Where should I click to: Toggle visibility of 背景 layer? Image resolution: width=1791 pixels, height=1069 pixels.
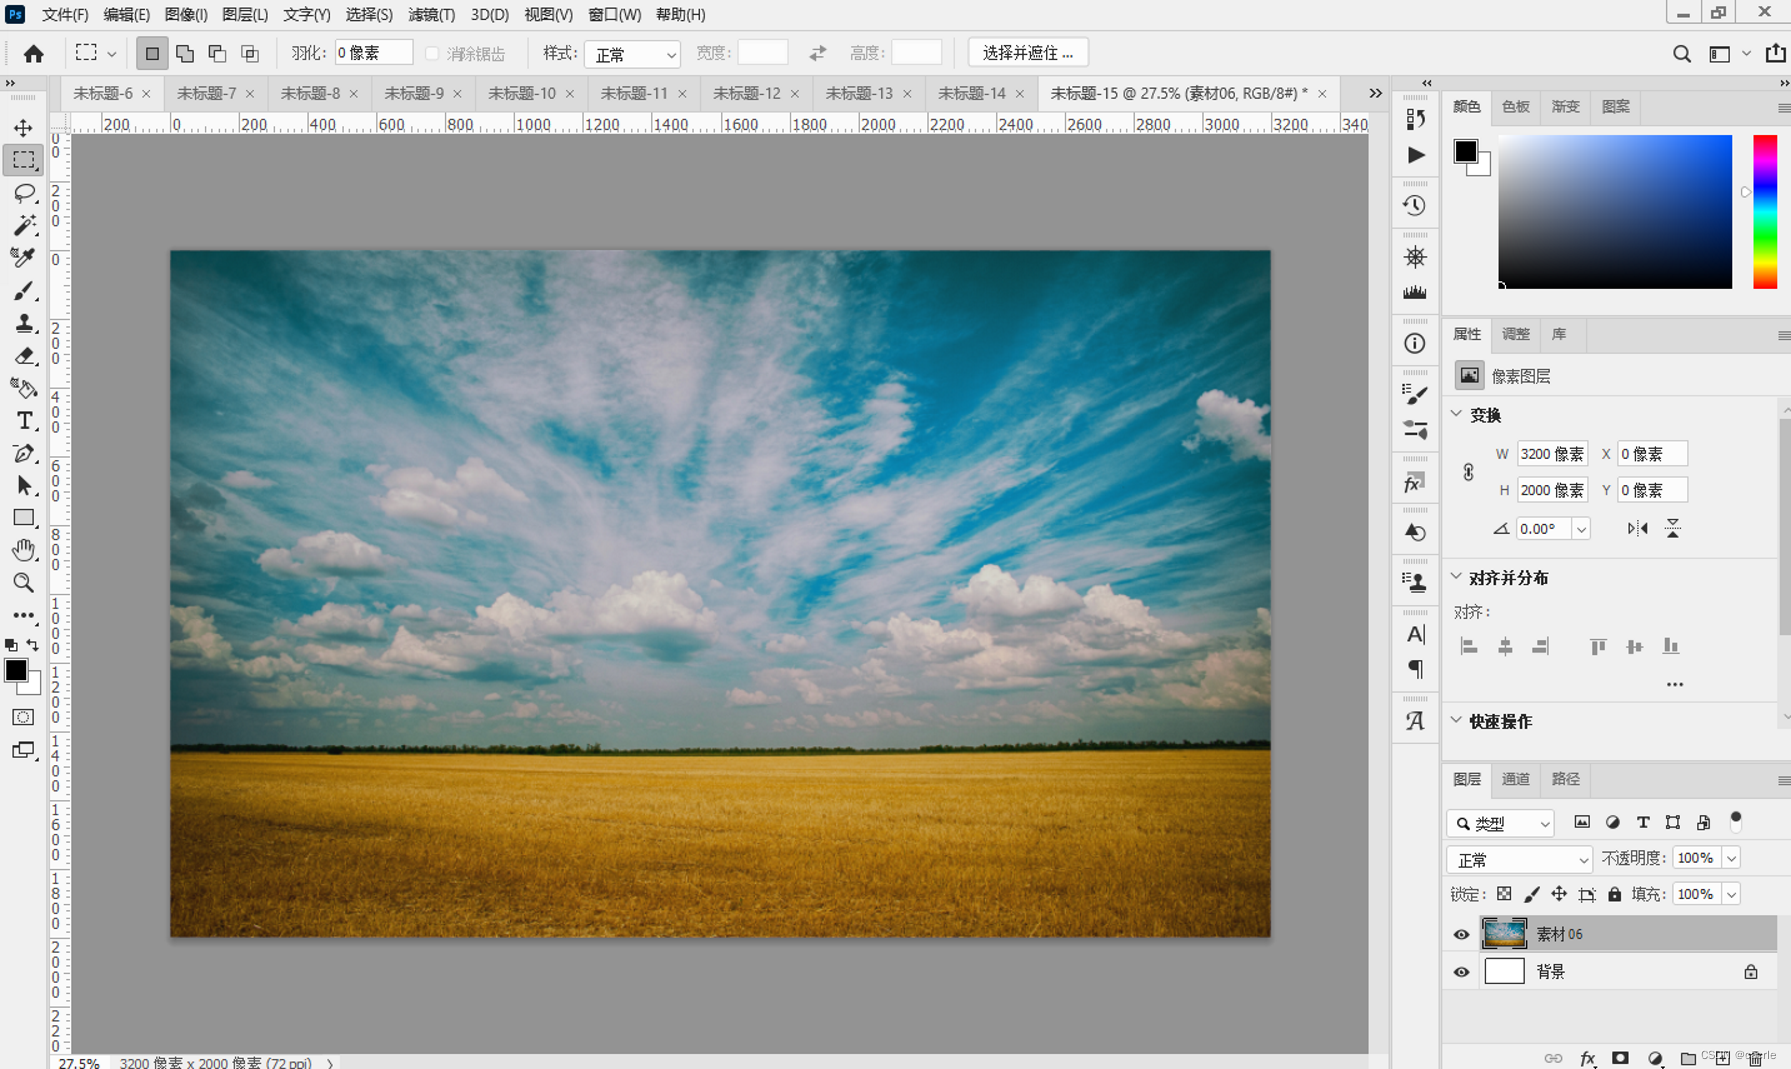point(1461,972)
